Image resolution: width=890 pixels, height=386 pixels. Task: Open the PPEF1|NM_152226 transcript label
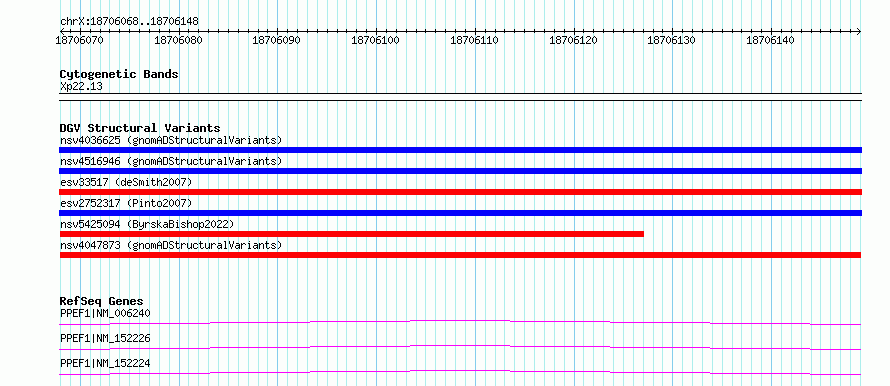coord(105,338)
